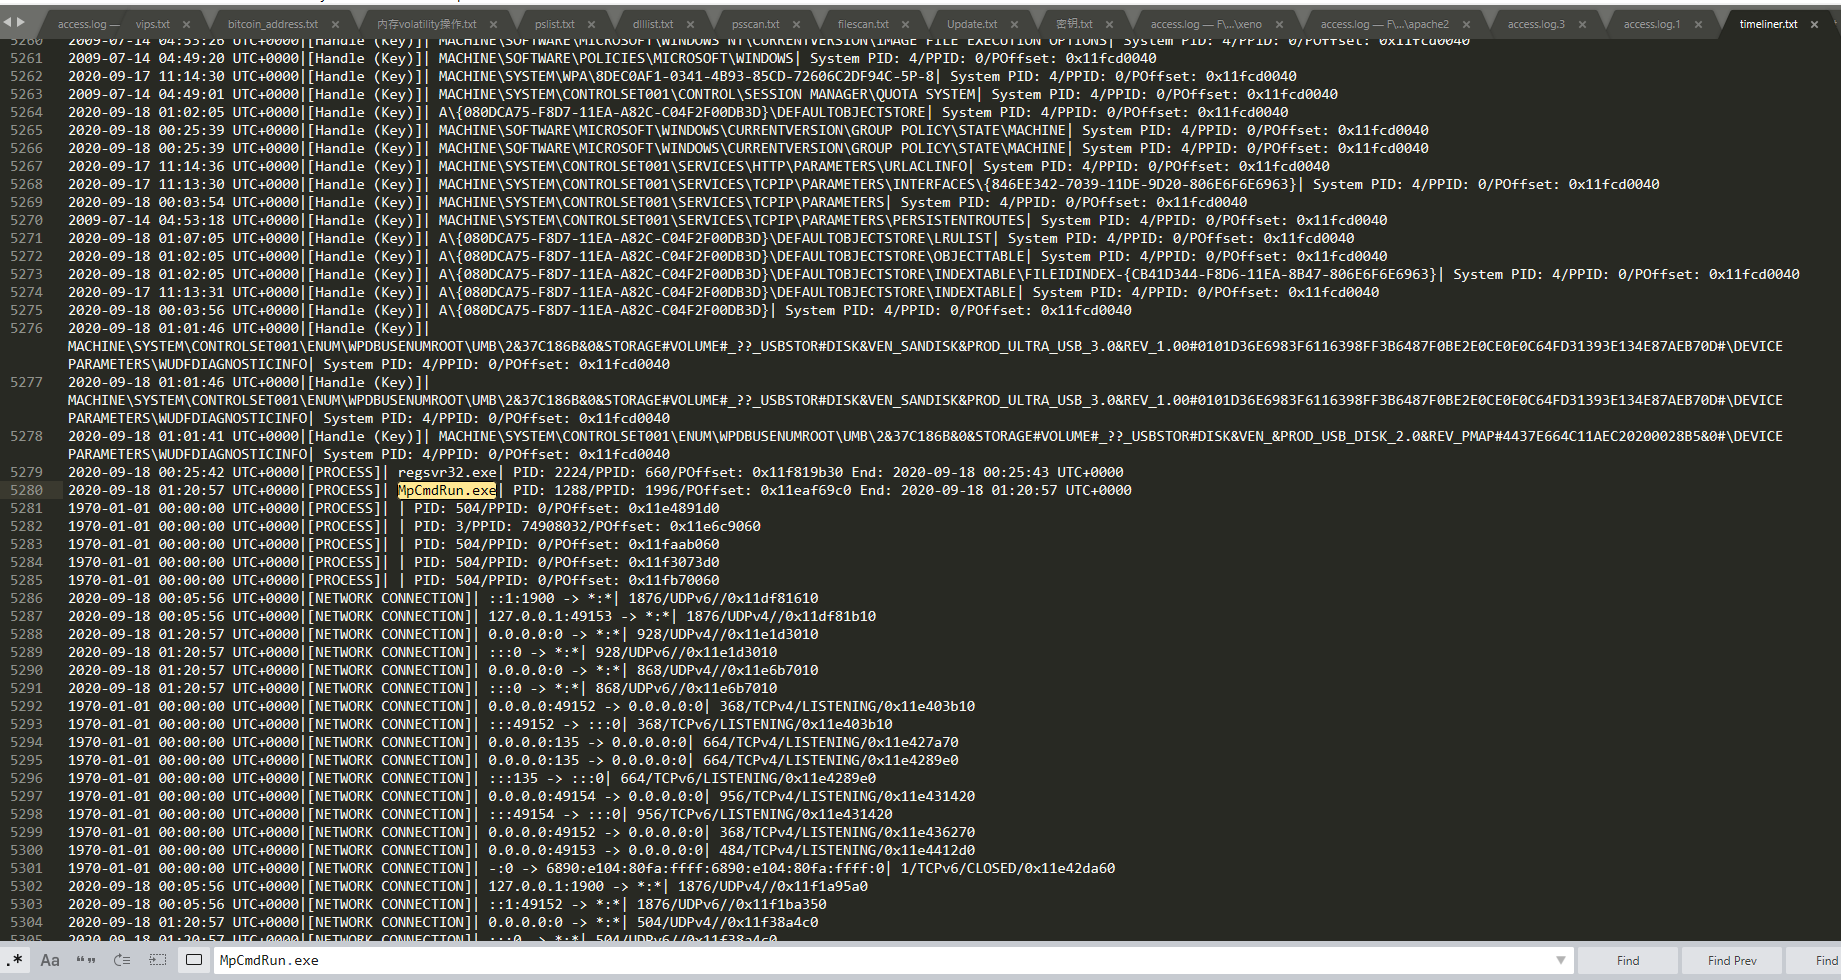
Task: Switch to pslist.txt tab
Action: (555, 24)
